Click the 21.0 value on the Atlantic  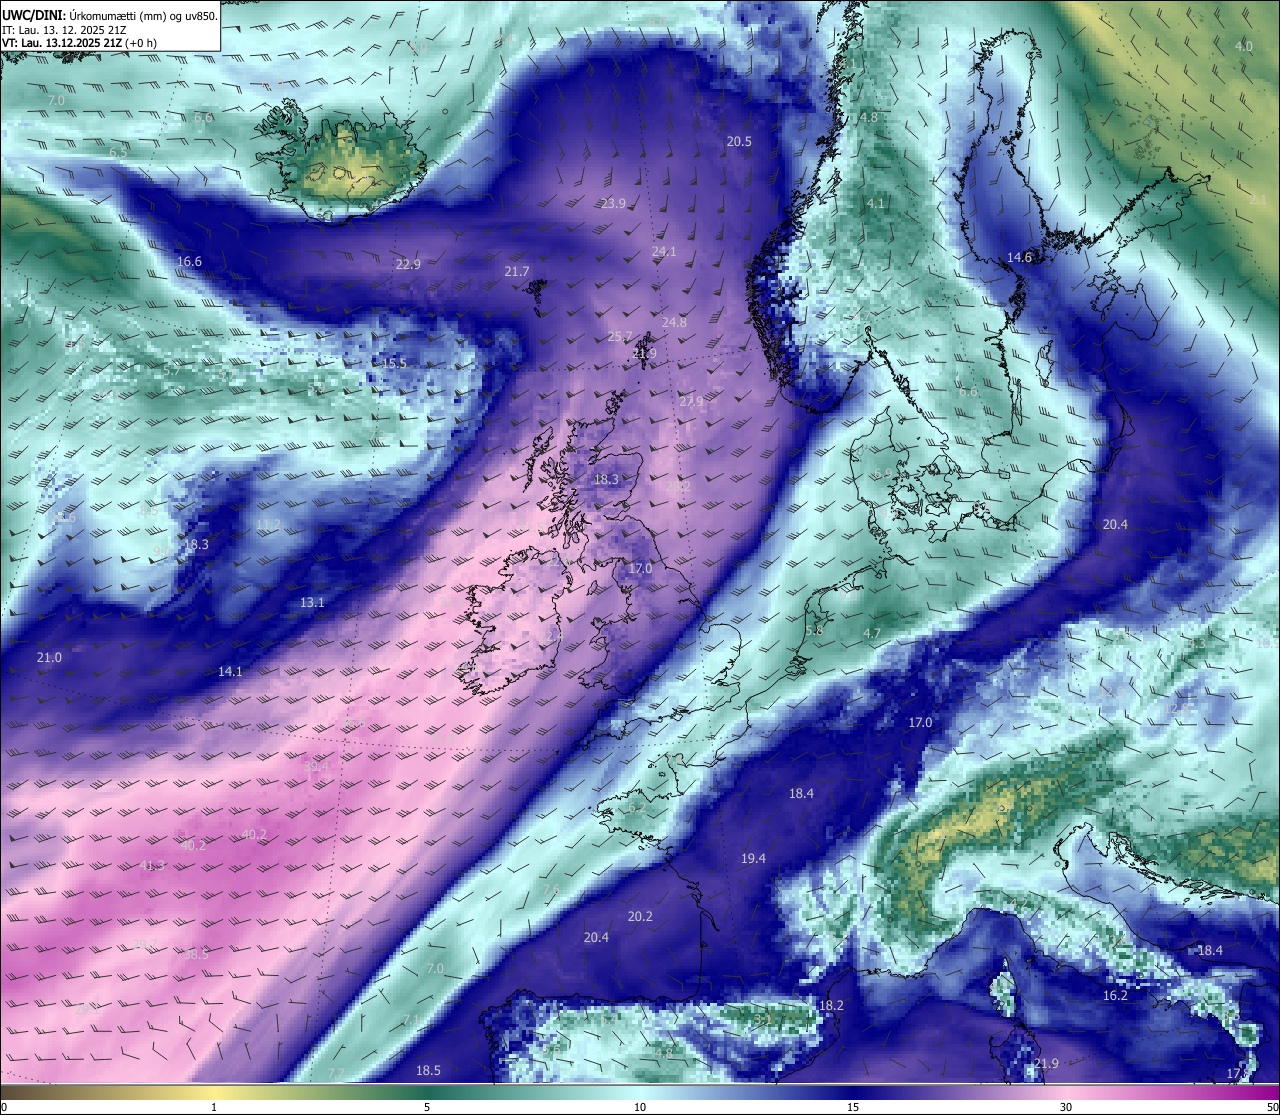(x=49, y=658)
